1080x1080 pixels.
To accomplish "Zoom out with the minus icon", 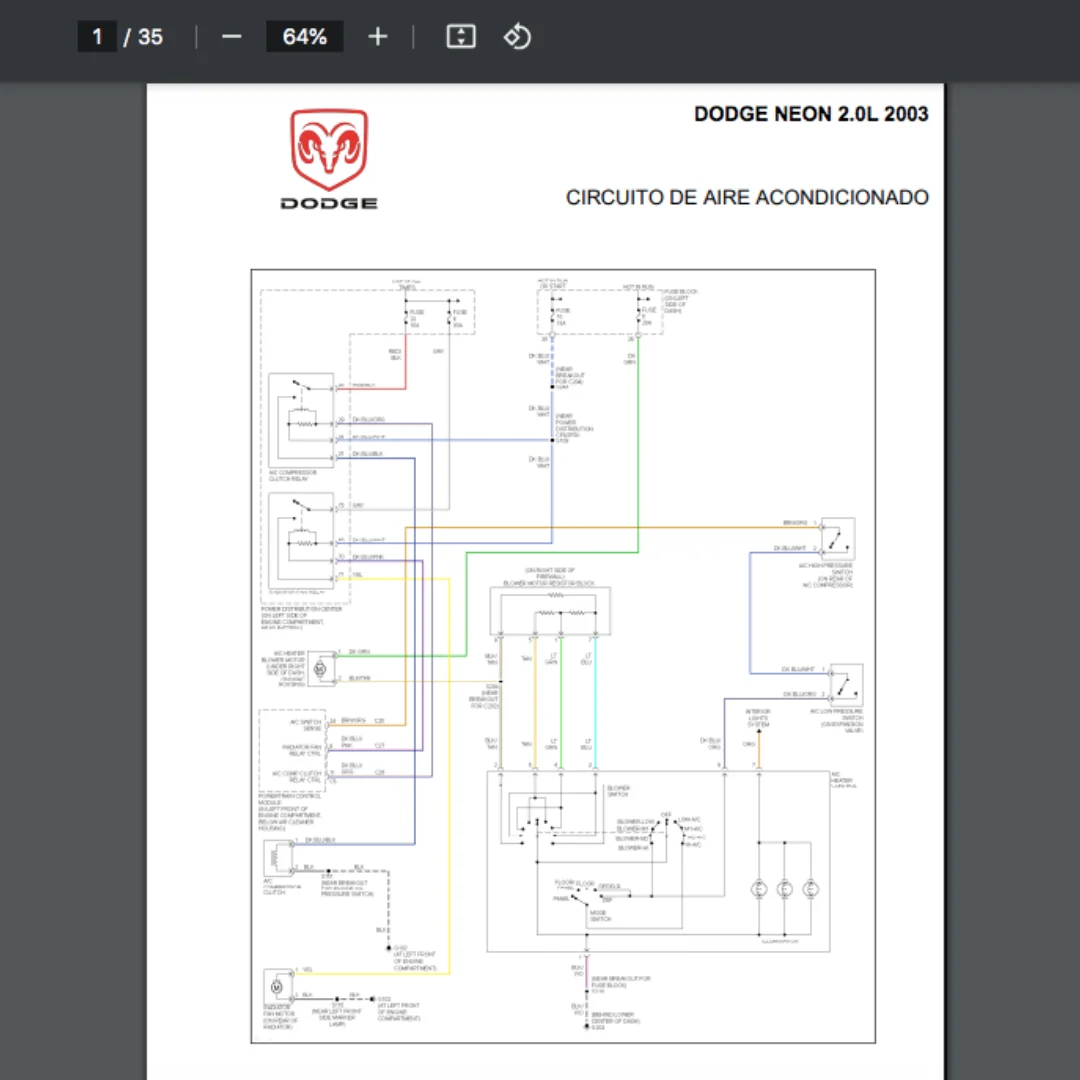I will click(x=231, y=37).
